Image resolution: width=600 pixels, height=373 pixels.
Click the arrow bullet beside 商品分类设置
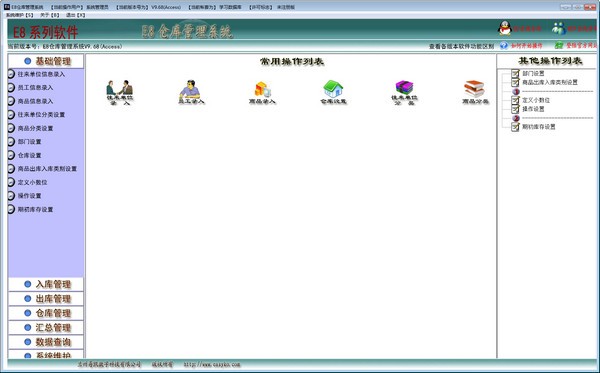[11, 128]
